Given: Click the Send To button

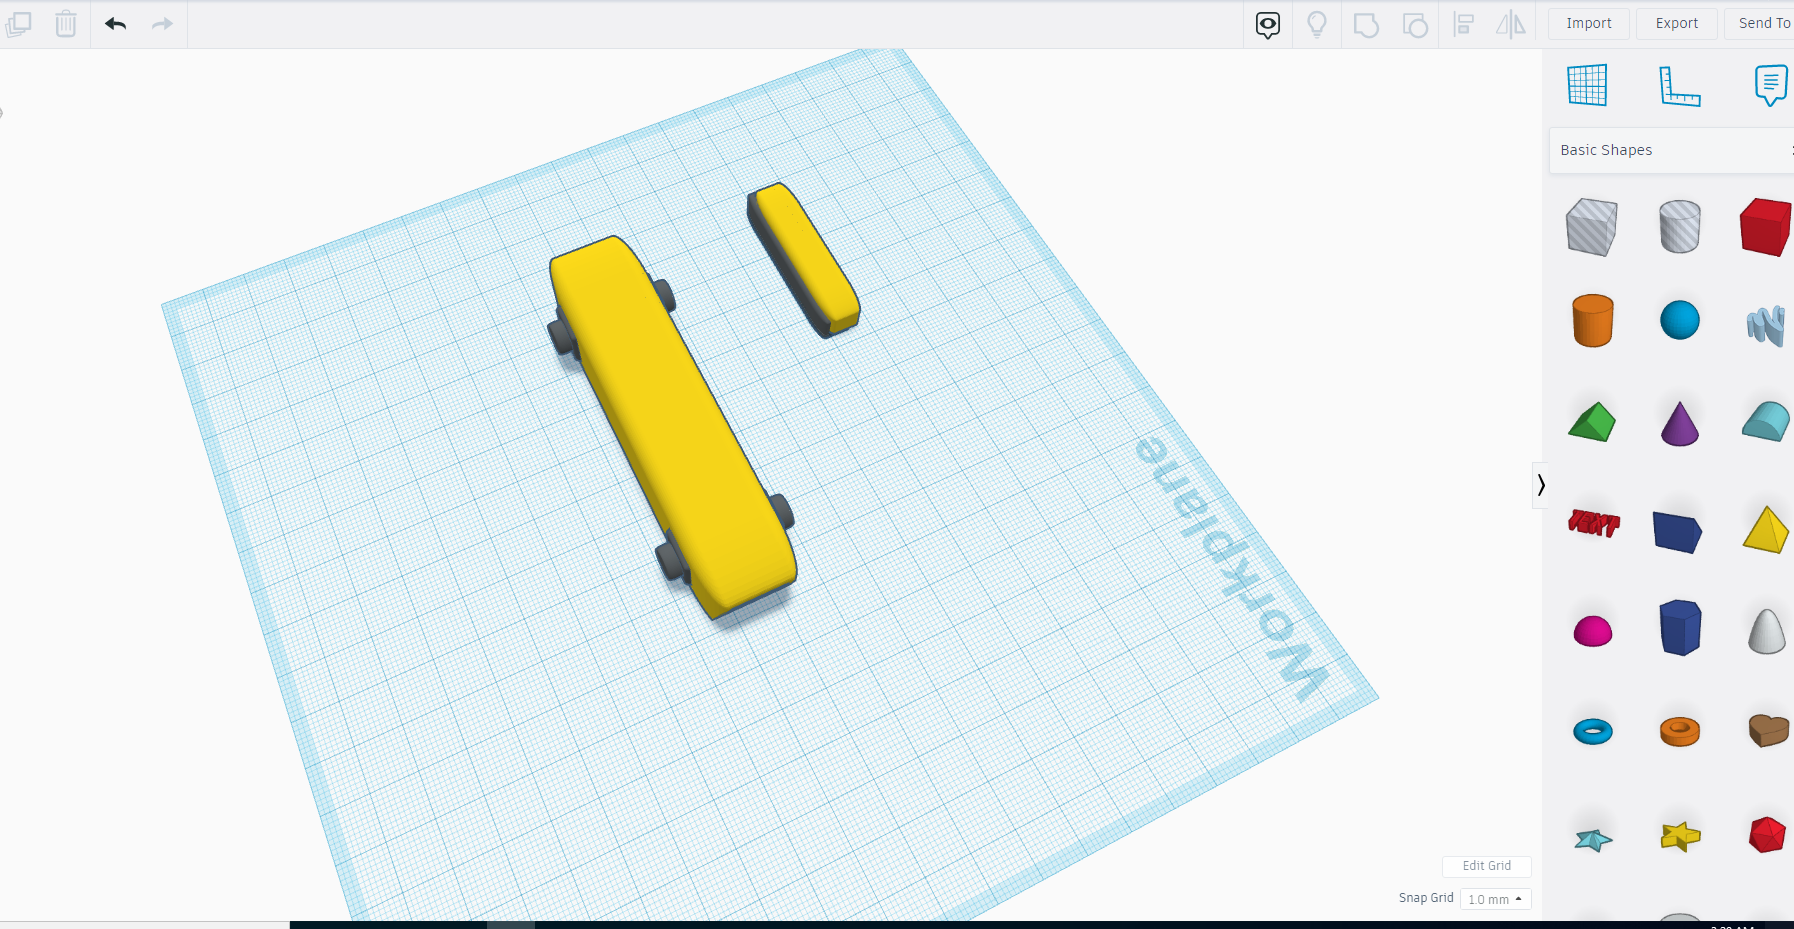Looking at the screenshot, I should click(x=1761, y=23).
